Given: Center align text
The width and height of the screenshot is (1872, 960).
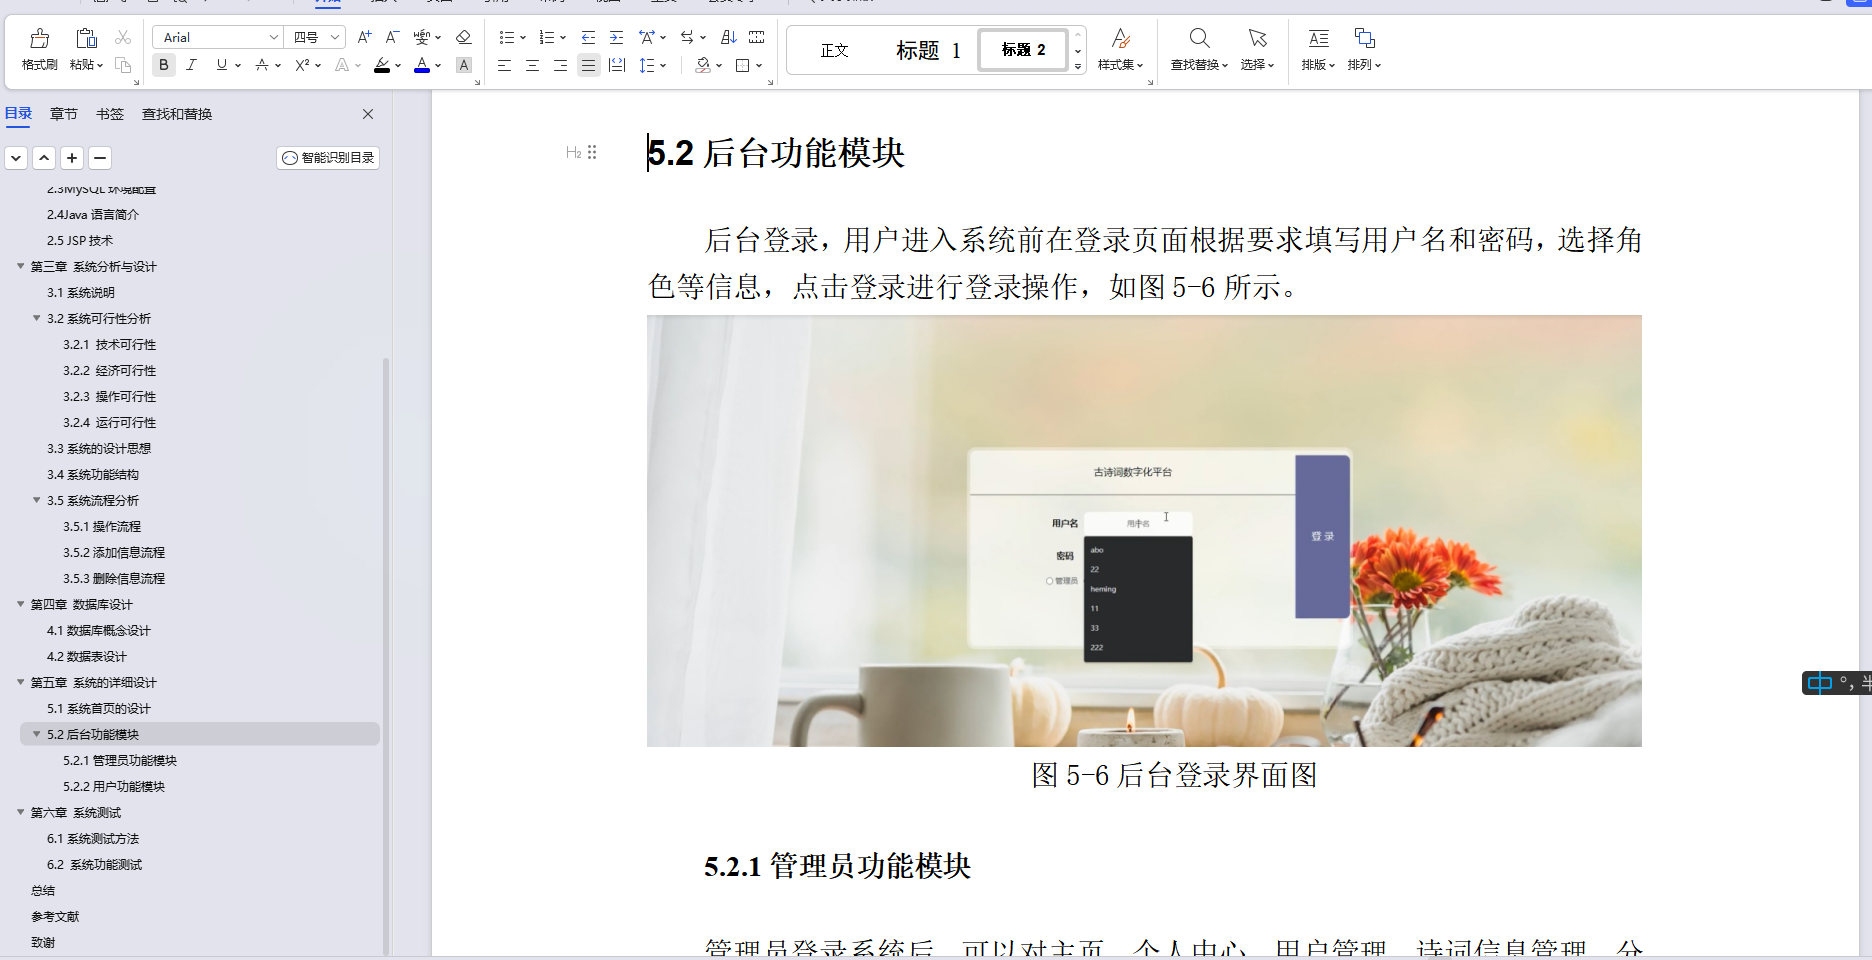Looking at the screenshot, I should pyautogui.click(x=532, y=65).
